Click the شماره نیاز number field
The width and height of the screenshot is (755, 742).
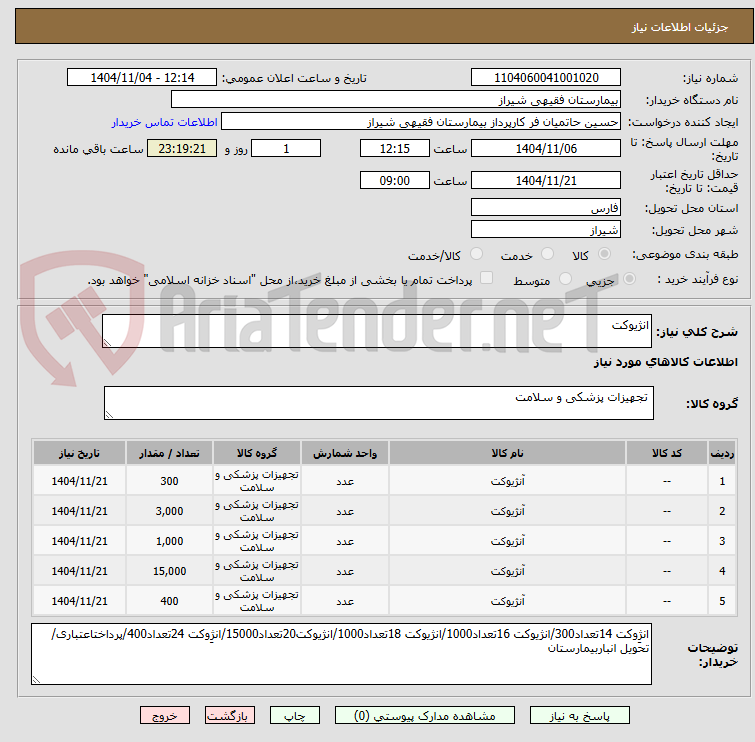546,78
